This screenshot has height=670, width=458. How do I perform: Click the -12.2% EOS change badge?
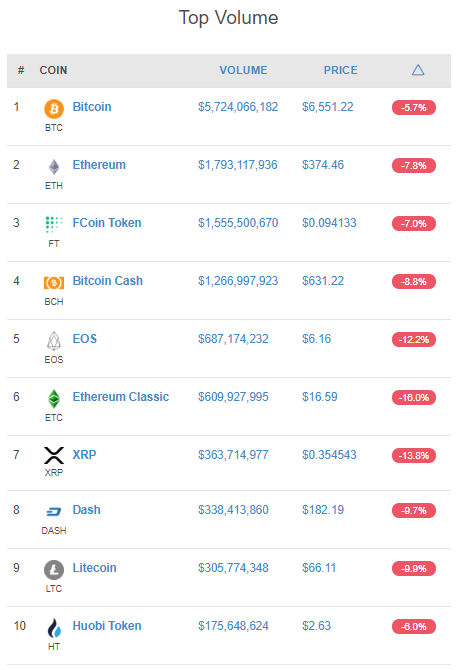click(x=414, y=340)
